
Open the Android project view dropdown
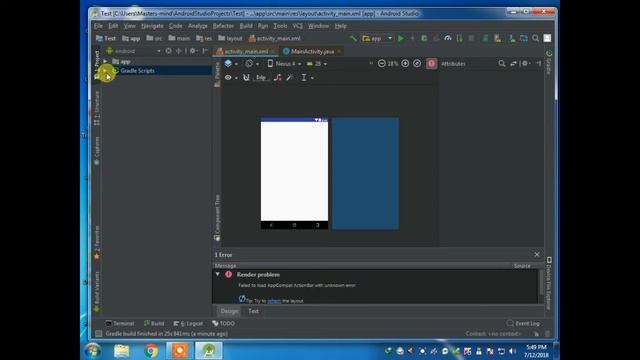point(133,51)
